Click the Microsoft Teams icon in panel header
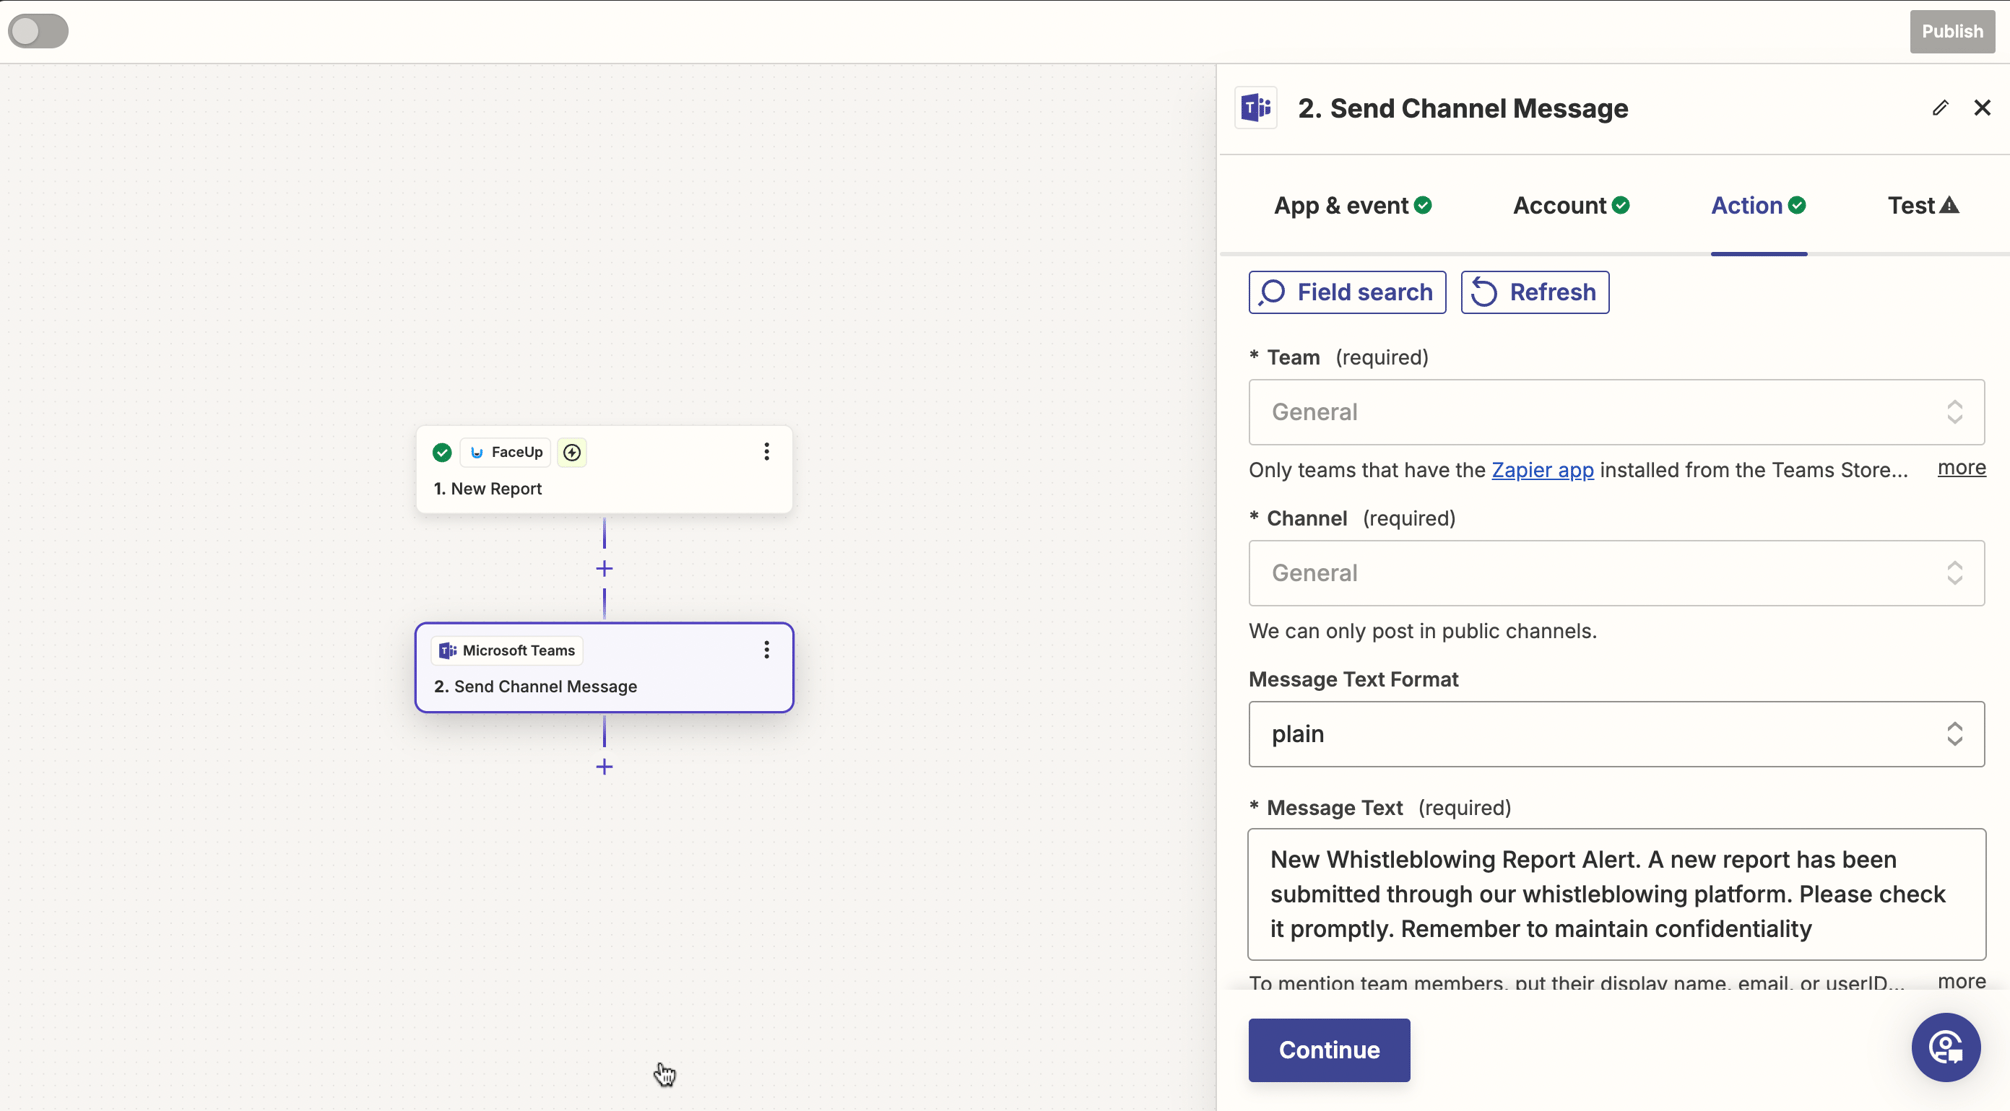Viewport: 2010px width, 1111px height. [1255, 107]
